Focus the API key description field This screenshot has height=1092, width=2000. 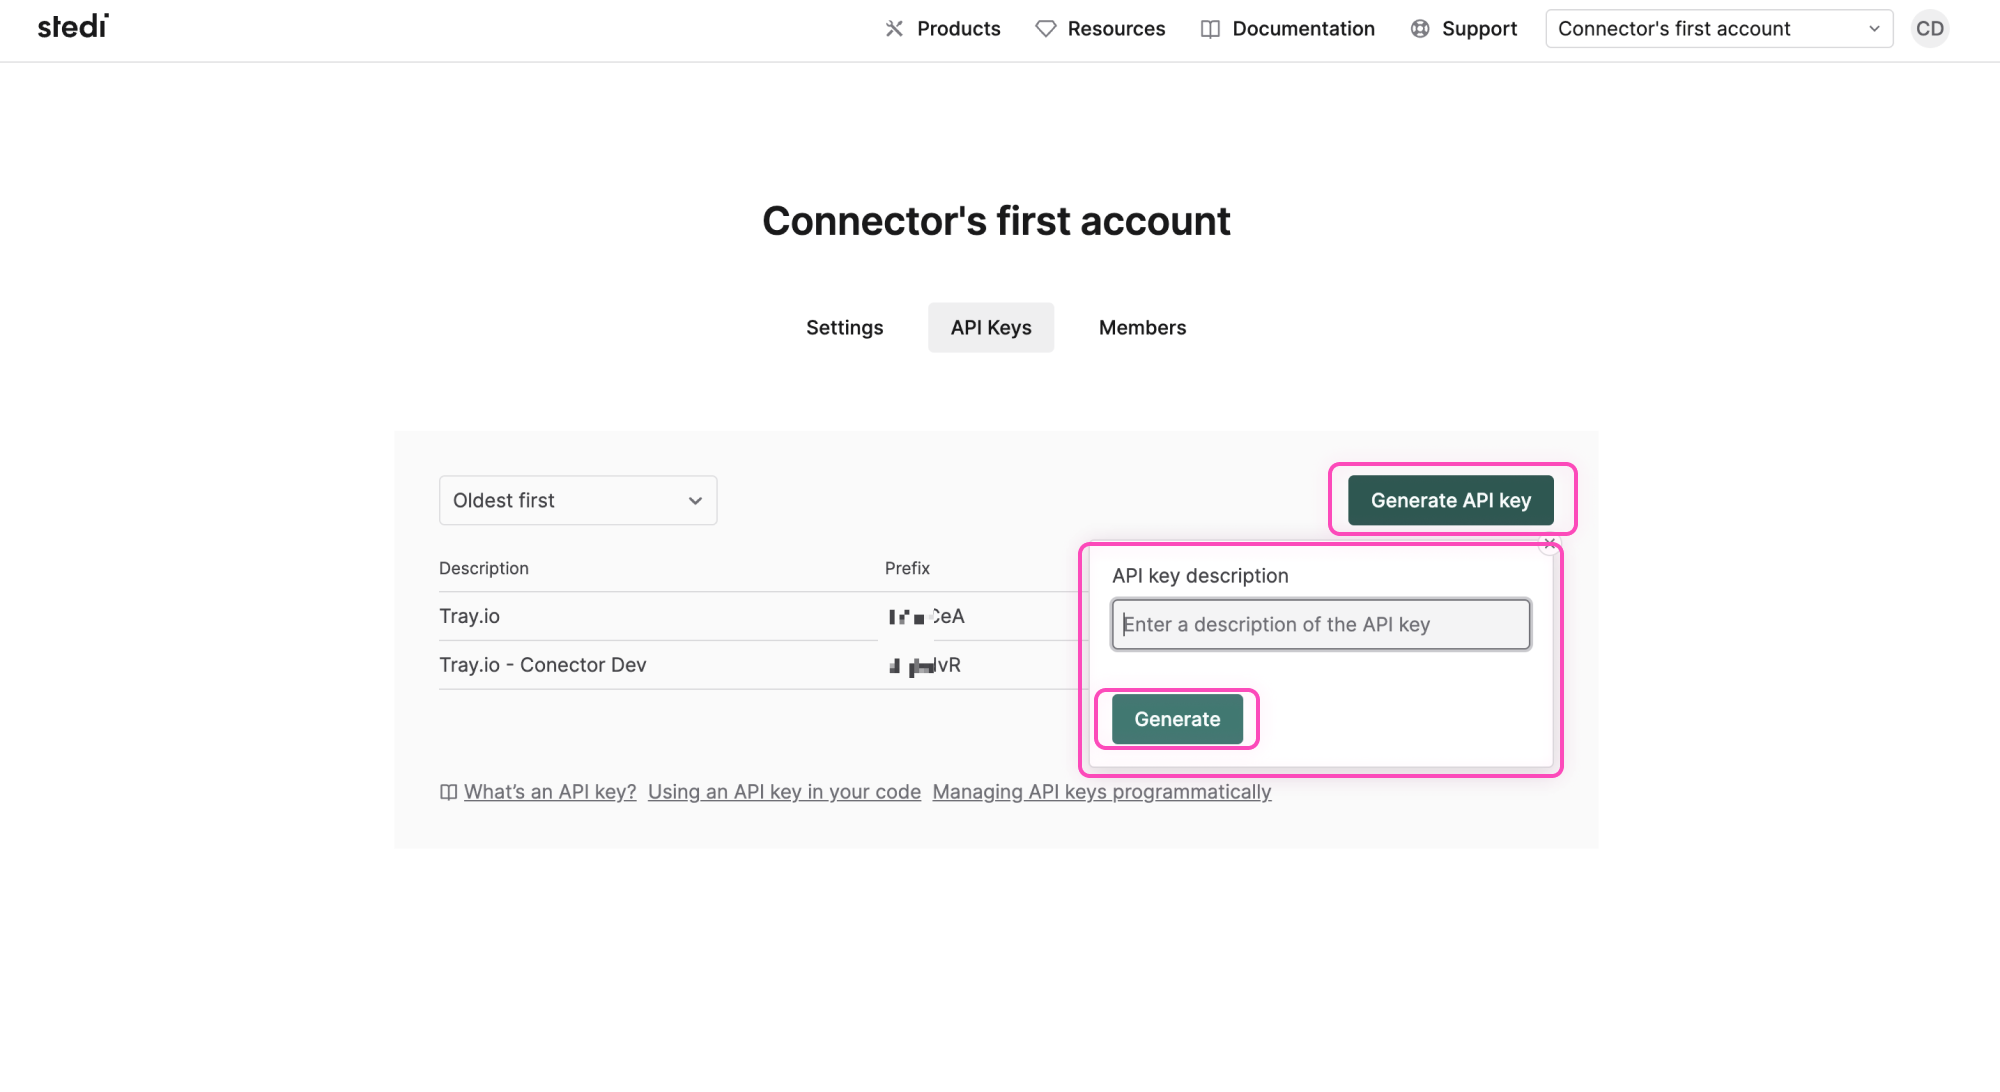1320,625
